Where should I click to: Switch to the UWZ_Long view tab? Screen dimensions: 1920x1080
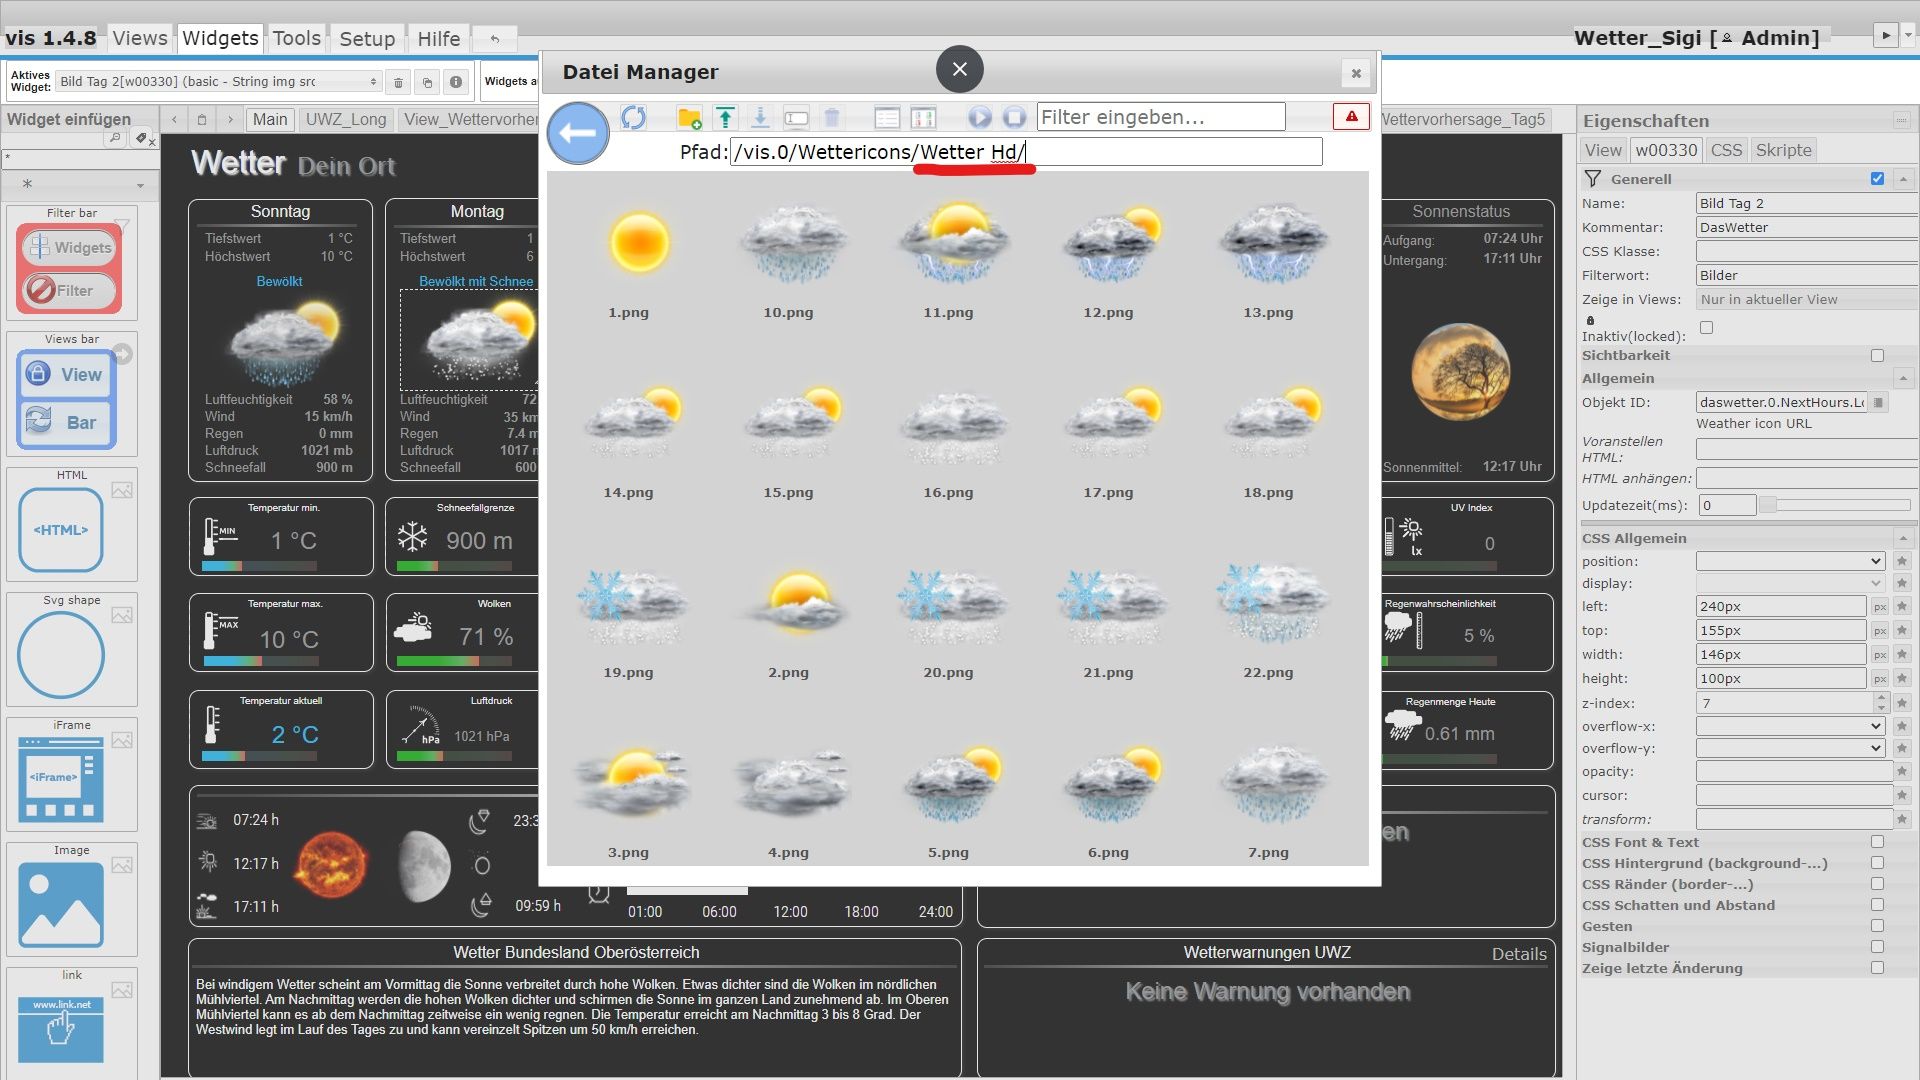[345, 119]
